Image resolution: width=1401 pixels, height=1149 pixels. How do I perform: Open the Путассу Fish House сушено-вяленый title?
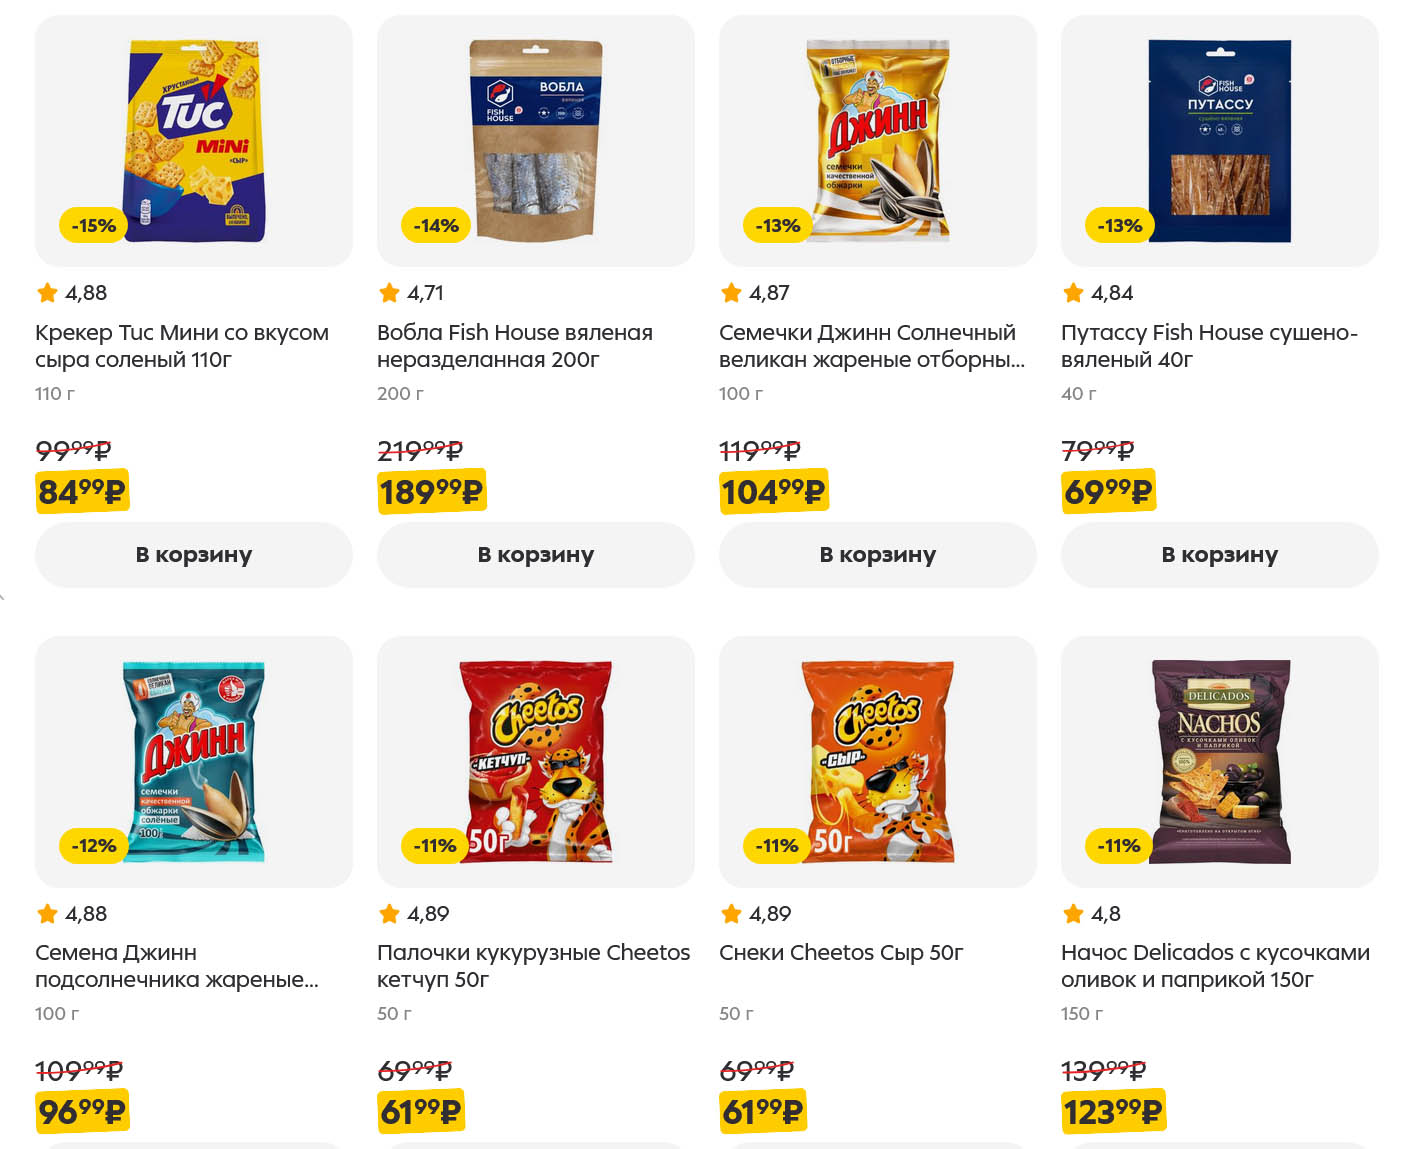1208,346
